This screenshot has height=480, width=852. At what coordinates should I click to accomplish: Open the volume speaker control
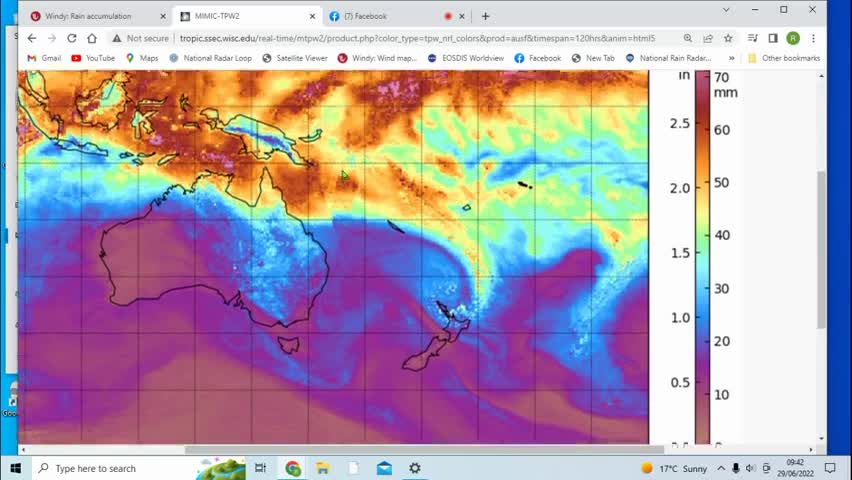750,468
